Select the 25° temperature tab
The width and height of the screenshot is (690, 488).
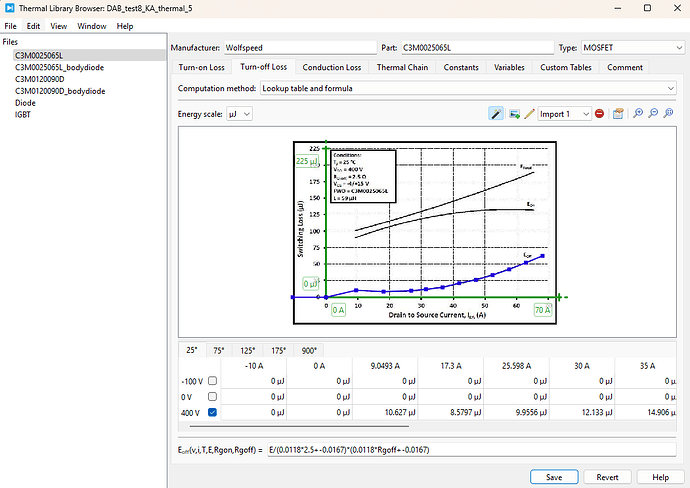click(192, 350)
